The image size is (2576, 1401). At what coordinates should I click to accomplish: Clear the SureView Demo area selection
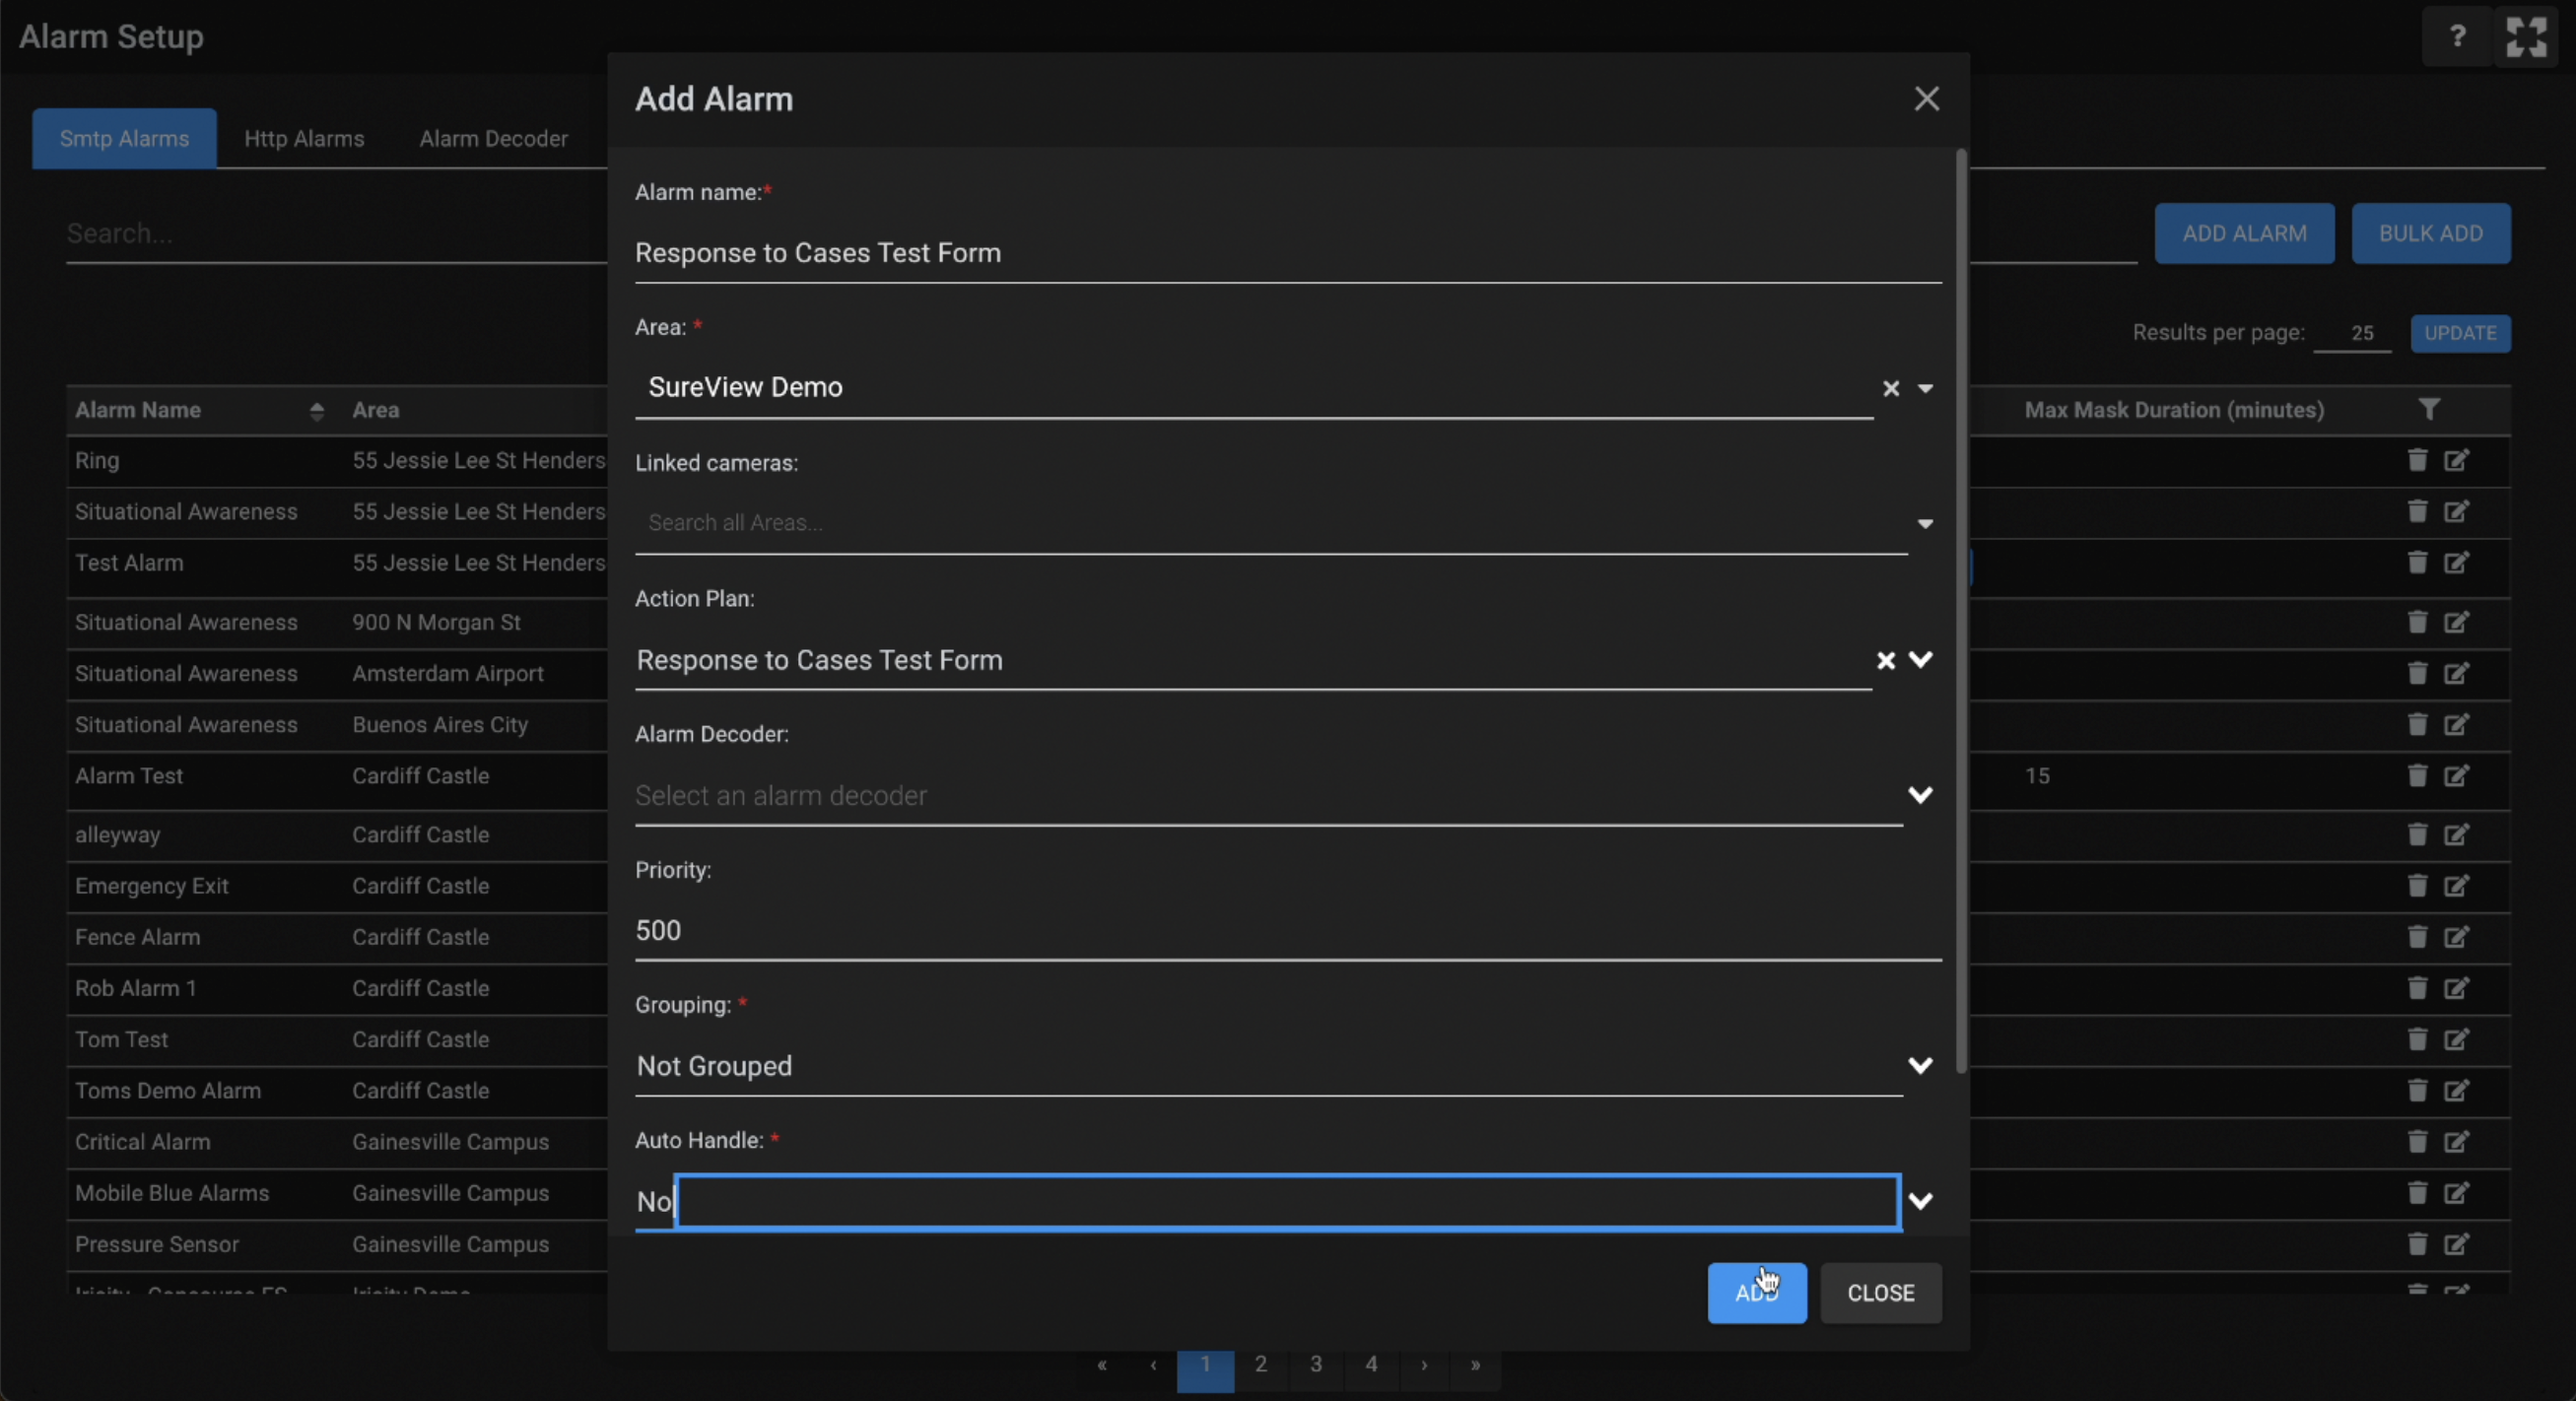[x=1890, y=388]
